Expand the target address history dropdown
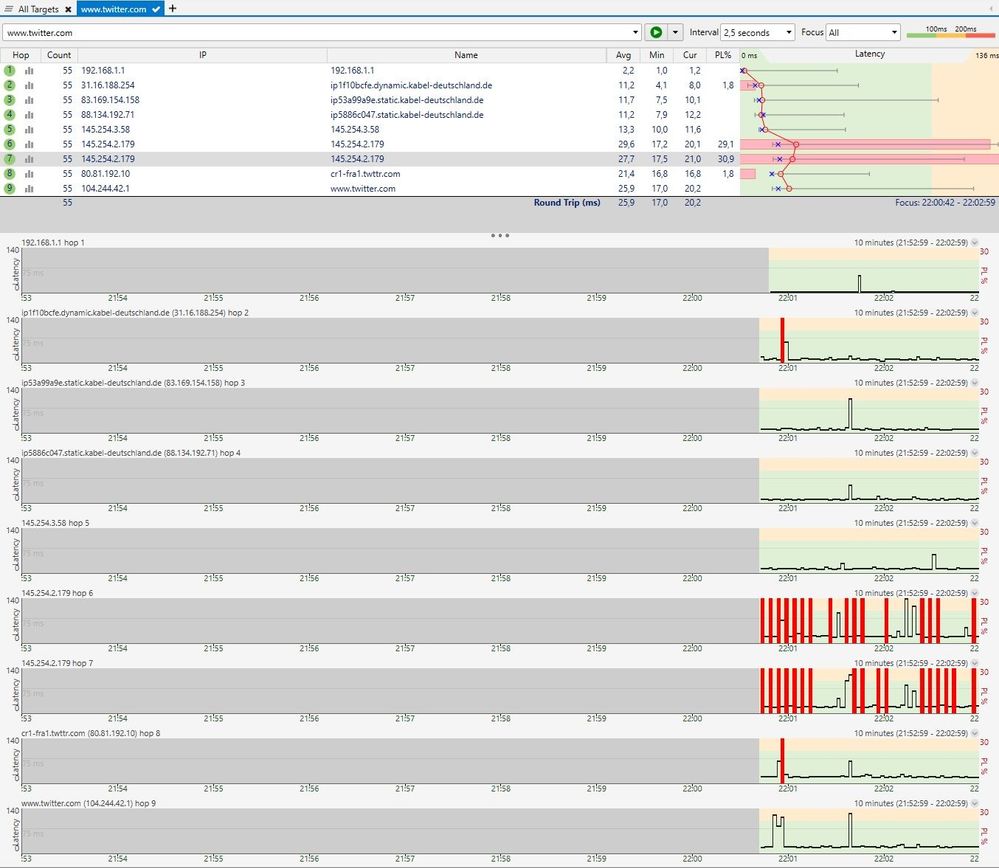Screen dimensions: 999x868 point(635,33)
